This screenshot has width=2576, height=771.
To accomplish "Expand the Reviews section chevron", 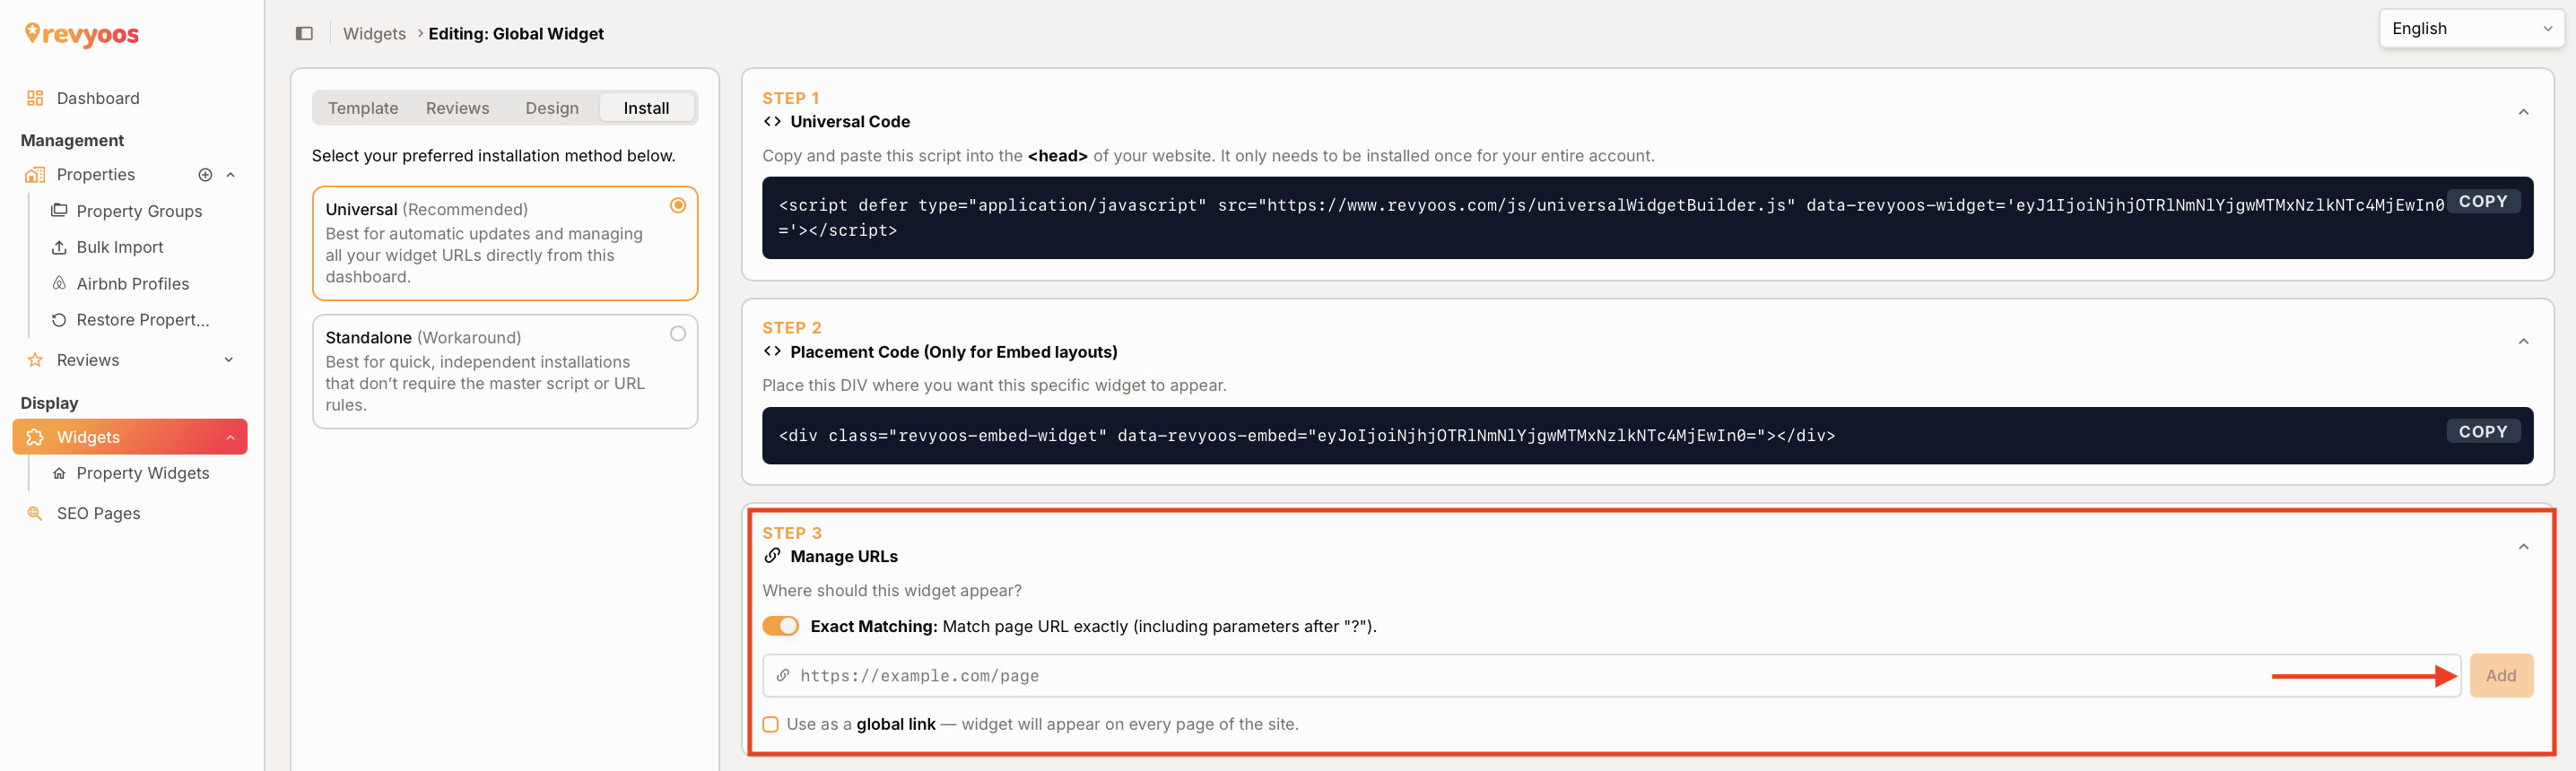I will point(229,360).
